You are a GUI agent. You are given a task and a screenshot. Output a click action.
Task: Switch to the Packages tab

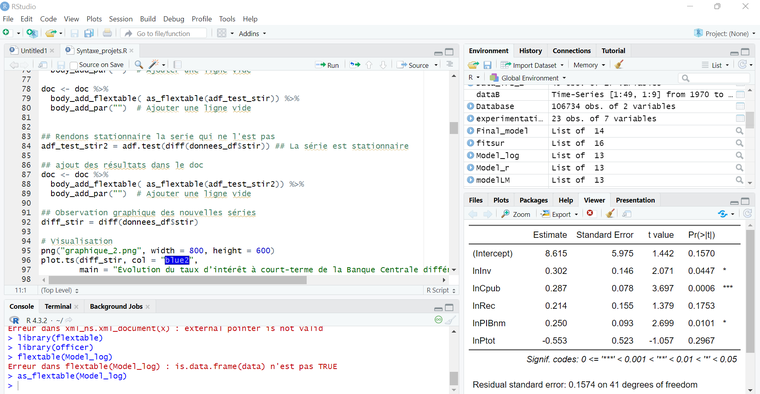point(533,200)
